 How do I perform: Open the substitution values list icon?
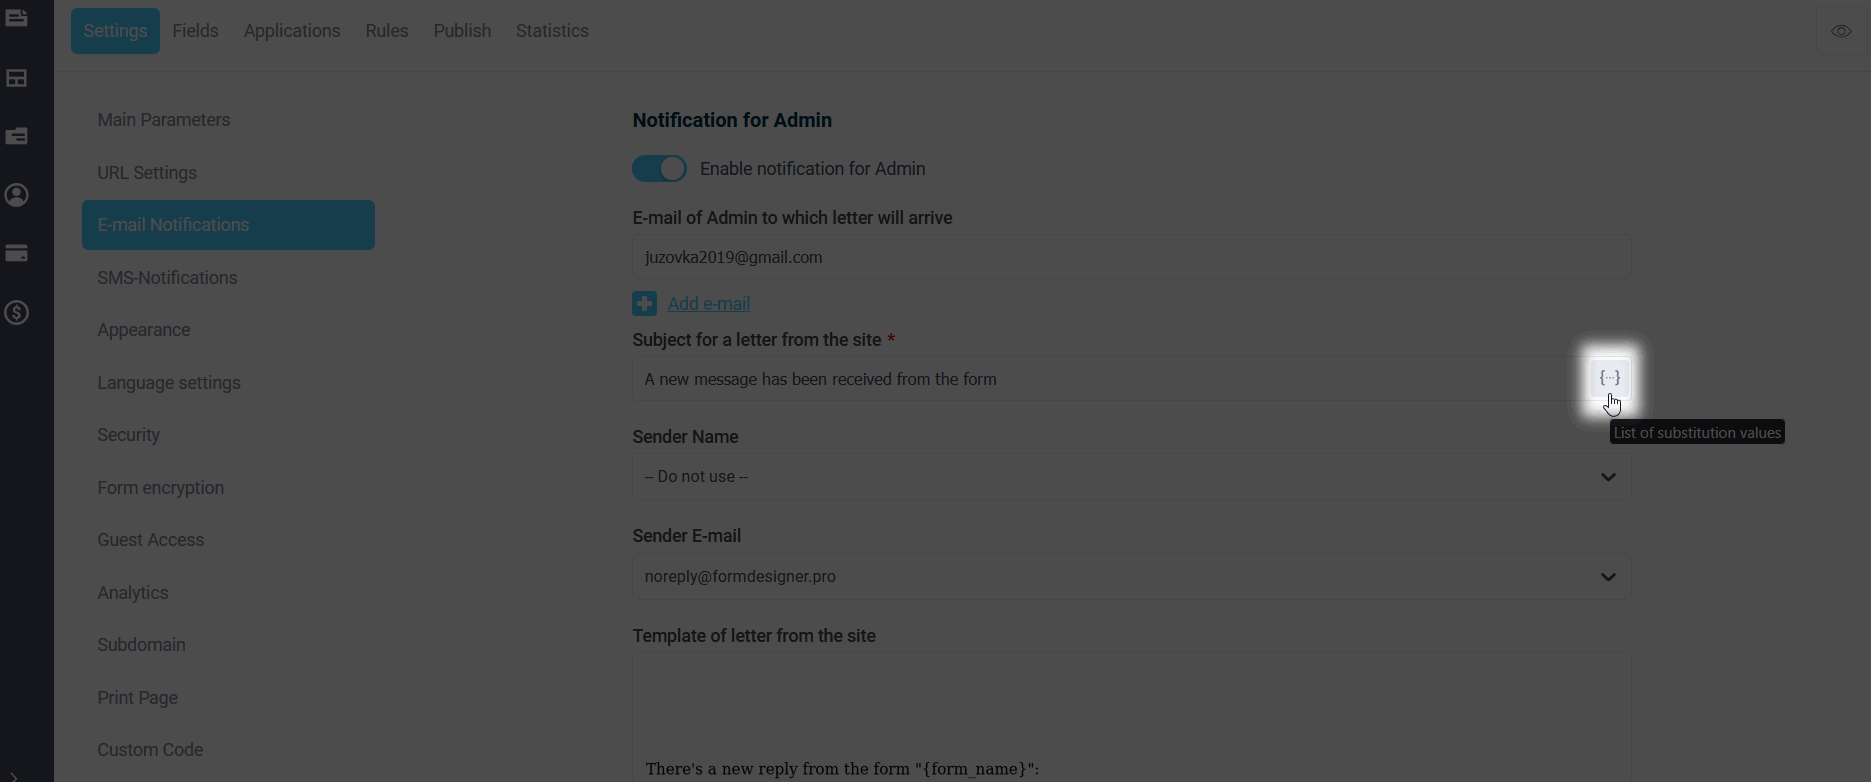1610,378
